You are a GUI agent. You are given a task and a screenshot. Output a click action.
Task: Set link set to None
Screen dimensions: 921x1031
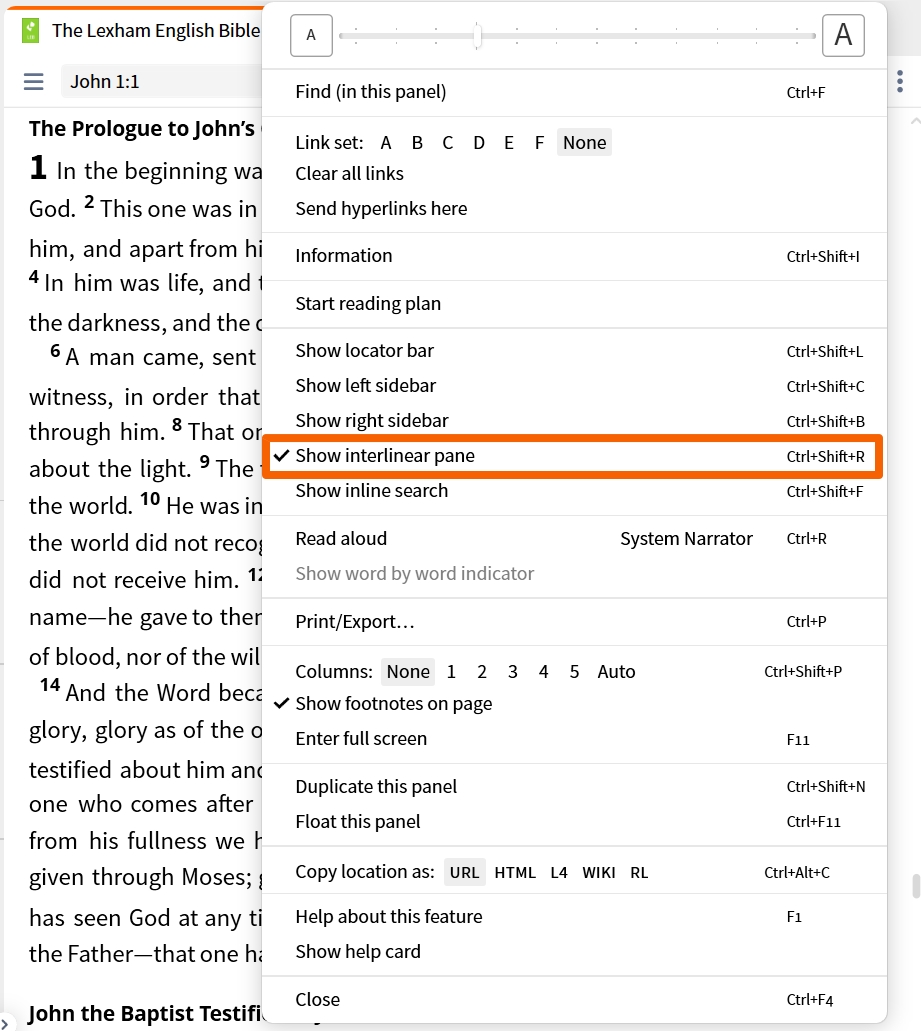tap(584, 143)
